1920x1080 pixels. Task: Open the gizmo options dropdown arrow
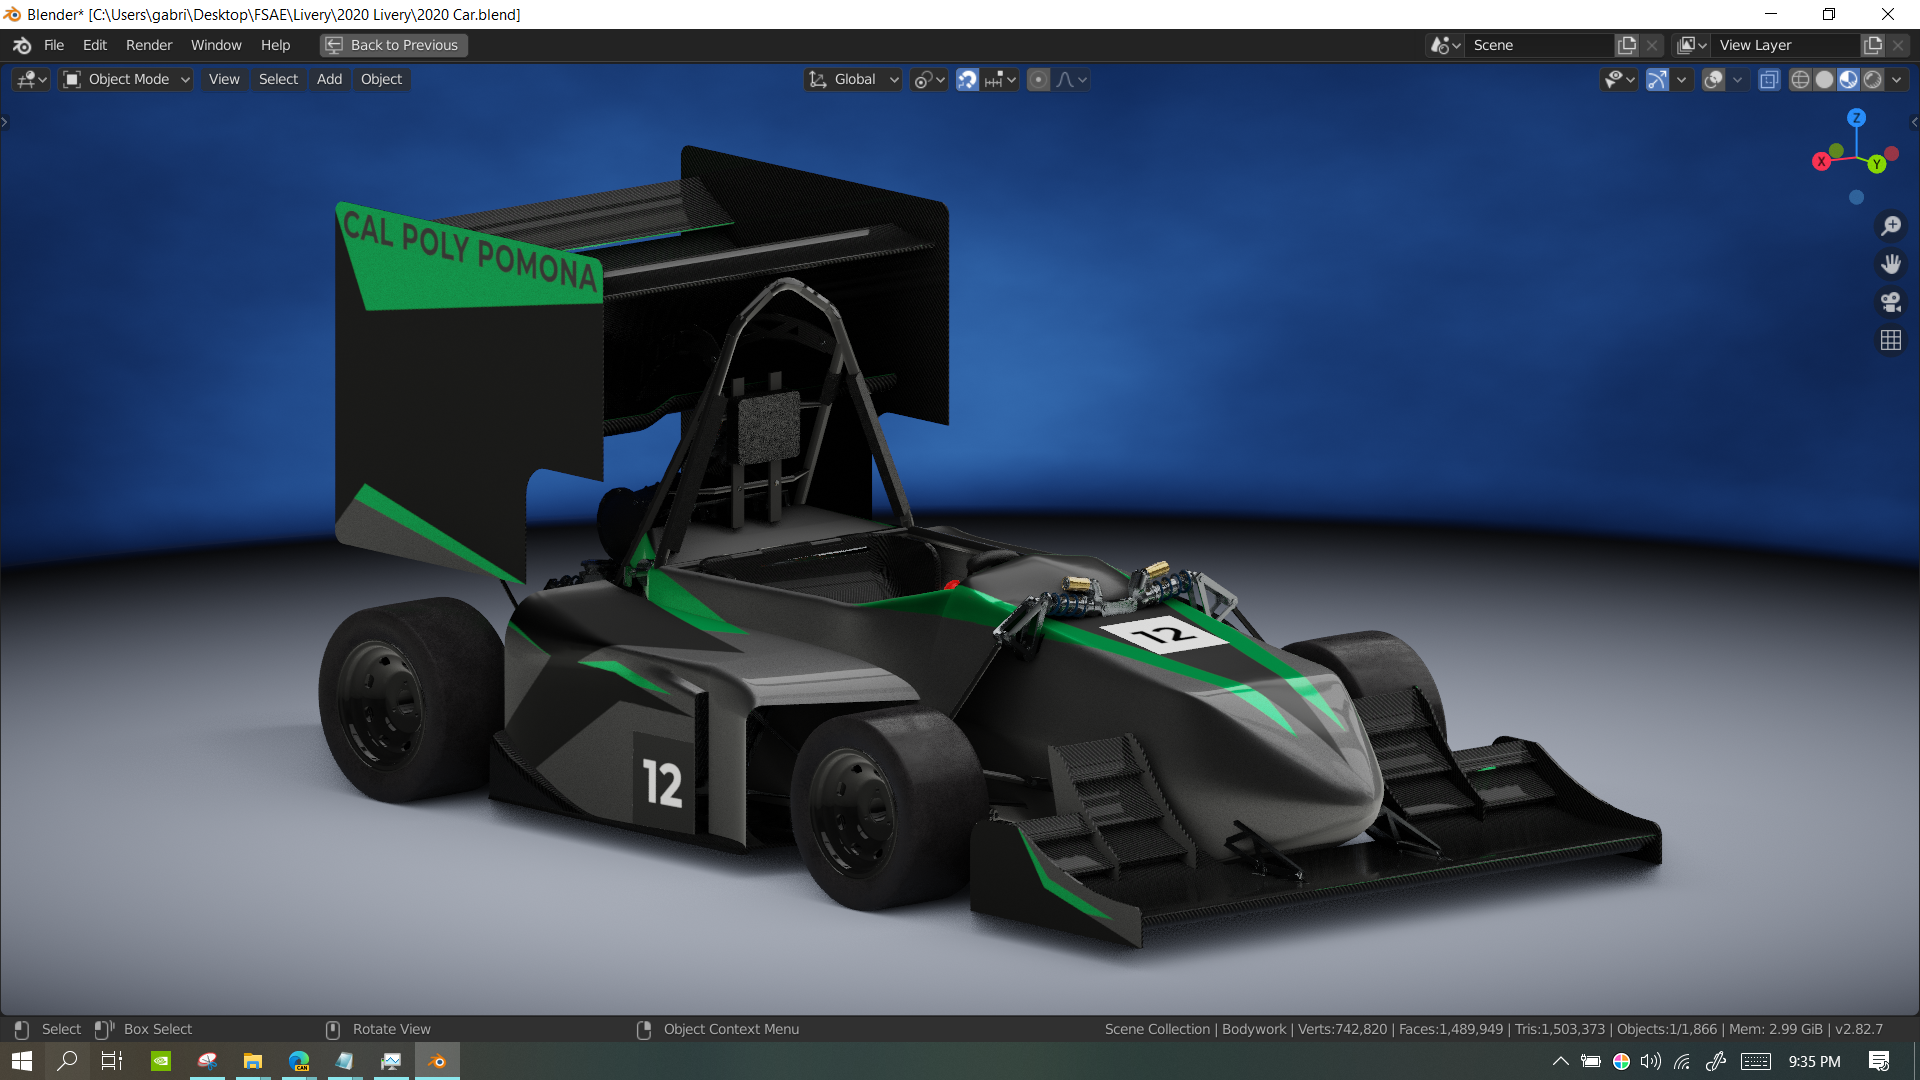[x=1681, y=79]
